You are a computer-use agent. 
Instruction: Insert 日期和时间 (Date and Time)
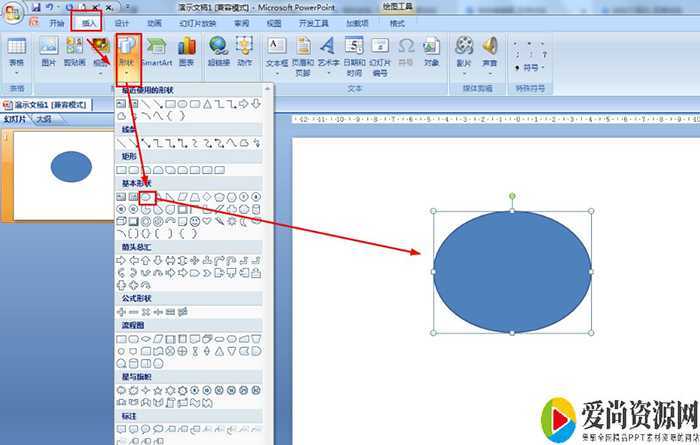pos(354,56)
